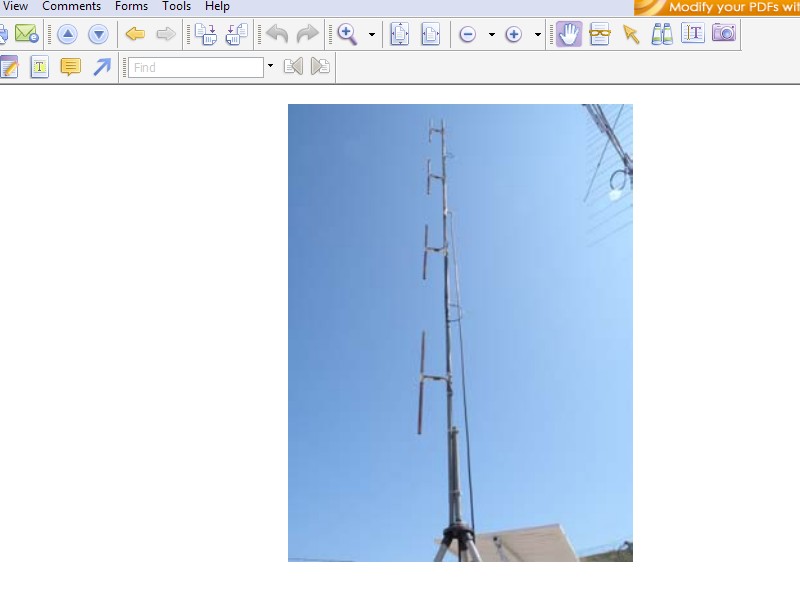
Task: Click the zoom out minus button
Action: tap(467, 34)
